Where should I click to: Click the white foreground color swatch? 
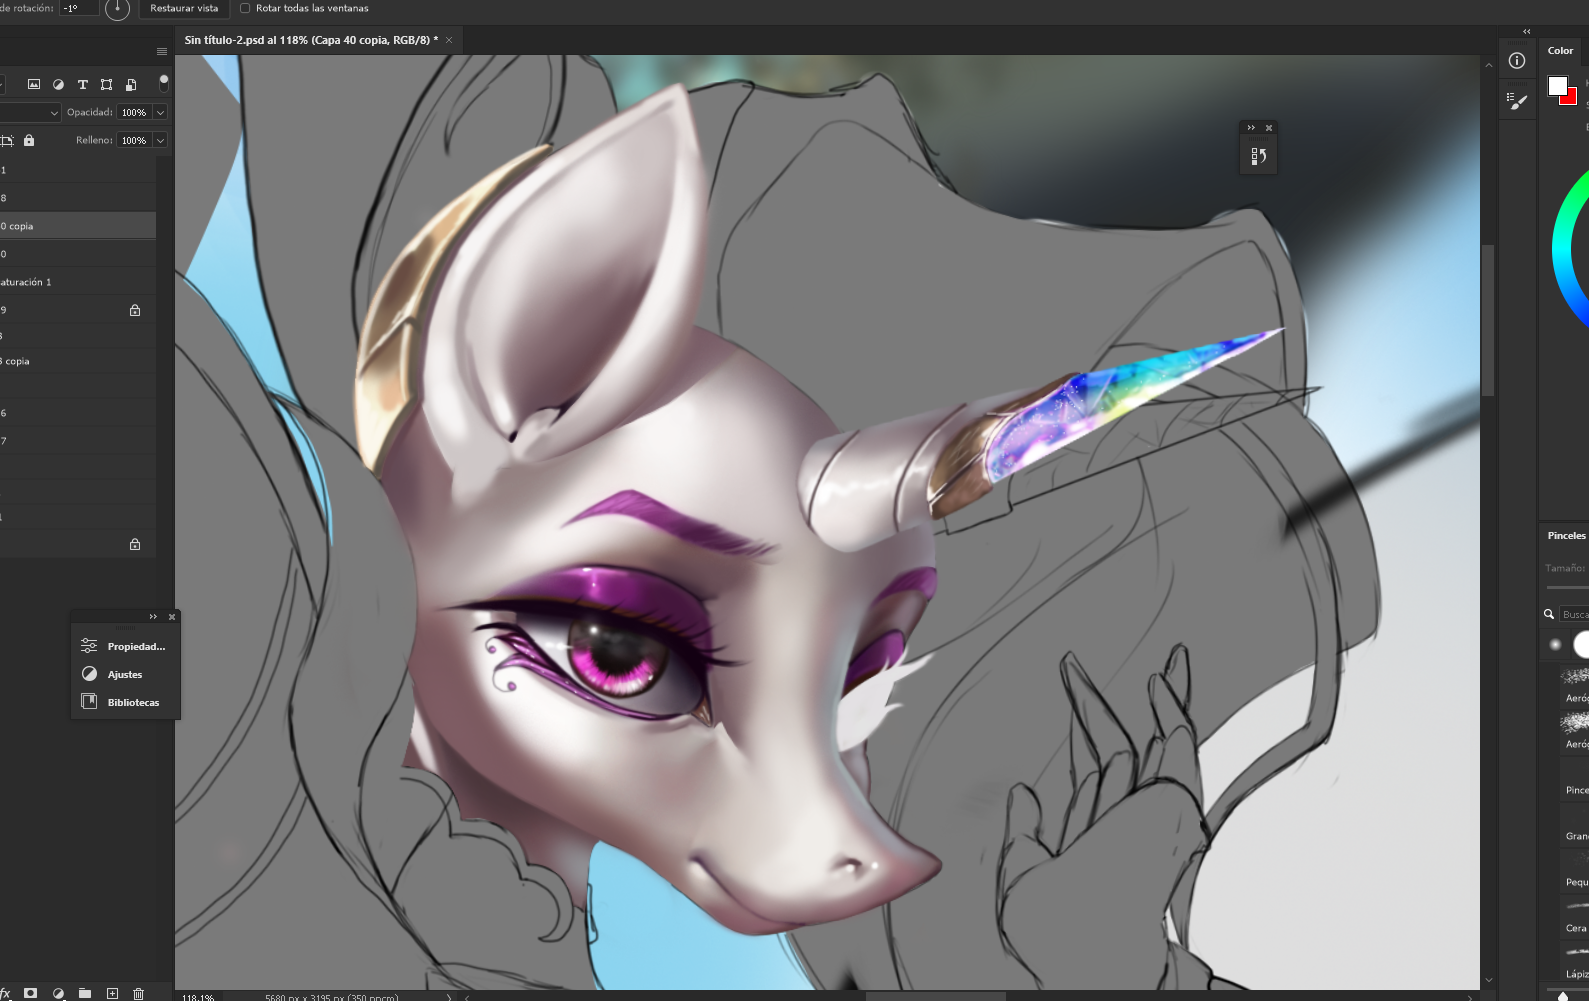point(1558,86)
